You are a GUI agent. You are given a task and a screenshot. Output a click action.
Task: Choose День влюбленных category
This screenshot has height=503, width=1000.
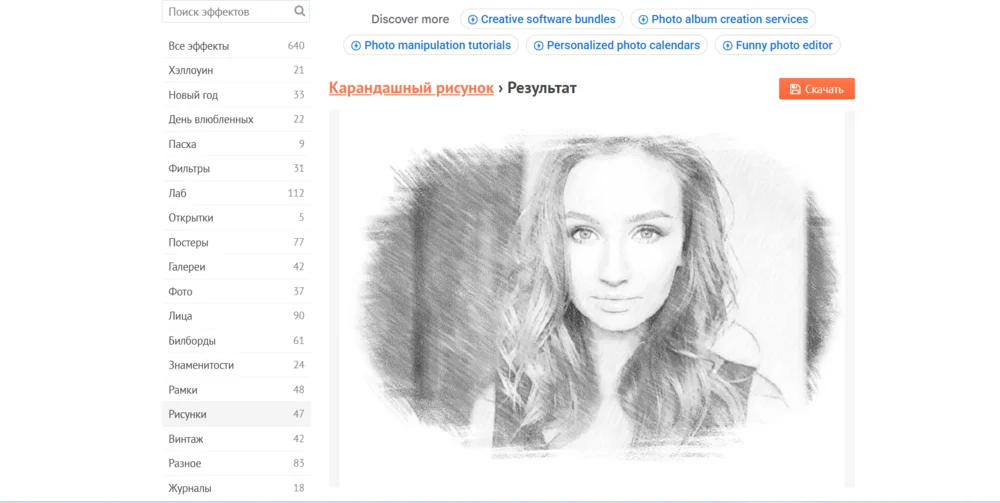[211, 120]
